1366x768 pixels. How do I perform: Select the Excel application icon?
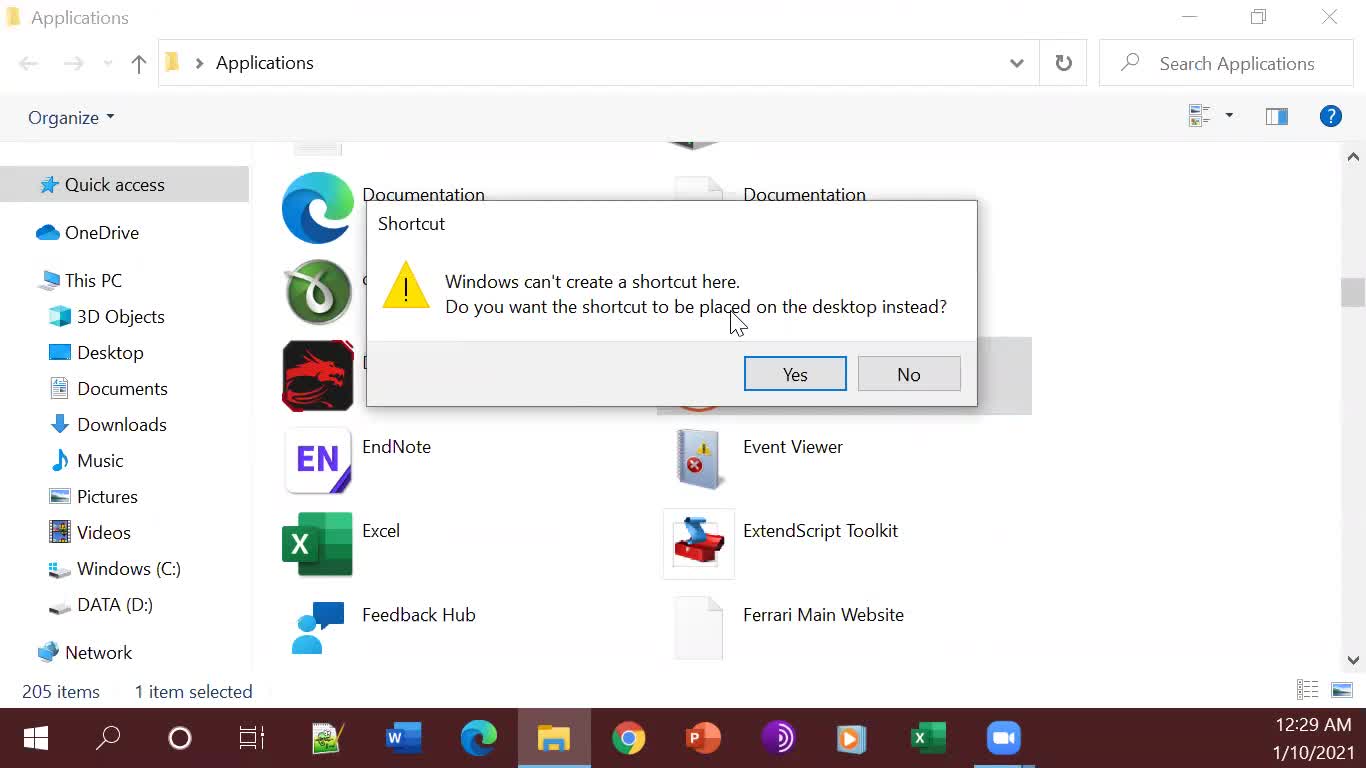point(318,544)
